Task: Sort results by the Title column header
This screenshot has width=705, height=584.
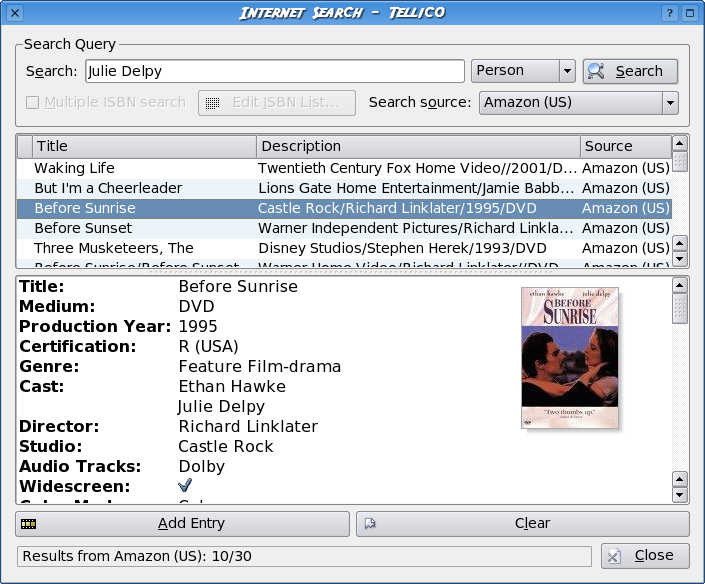Action: click(x=144, y=147)
